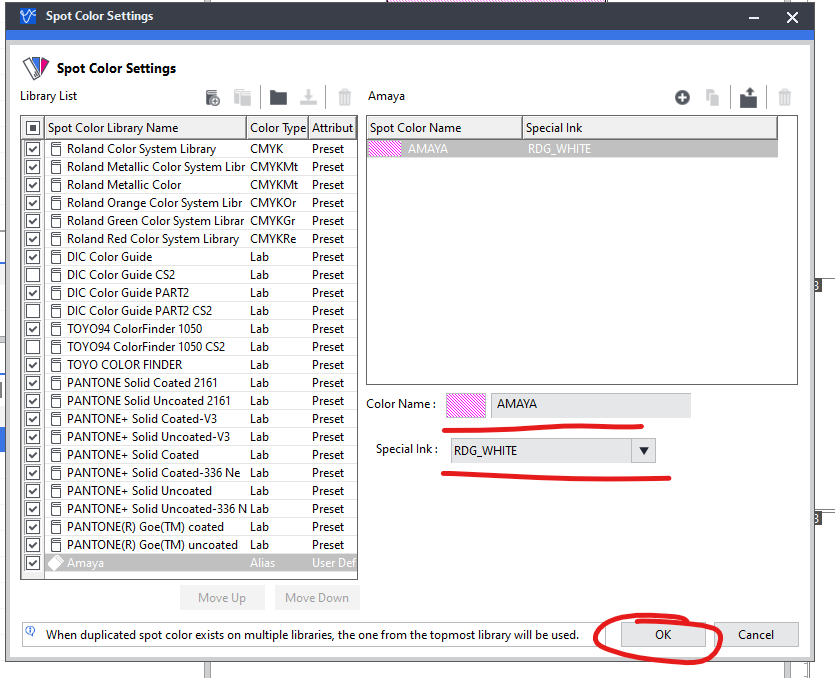The image size is (835, 678).
Task: Click the import library folder icon
Action: (278, 97)
